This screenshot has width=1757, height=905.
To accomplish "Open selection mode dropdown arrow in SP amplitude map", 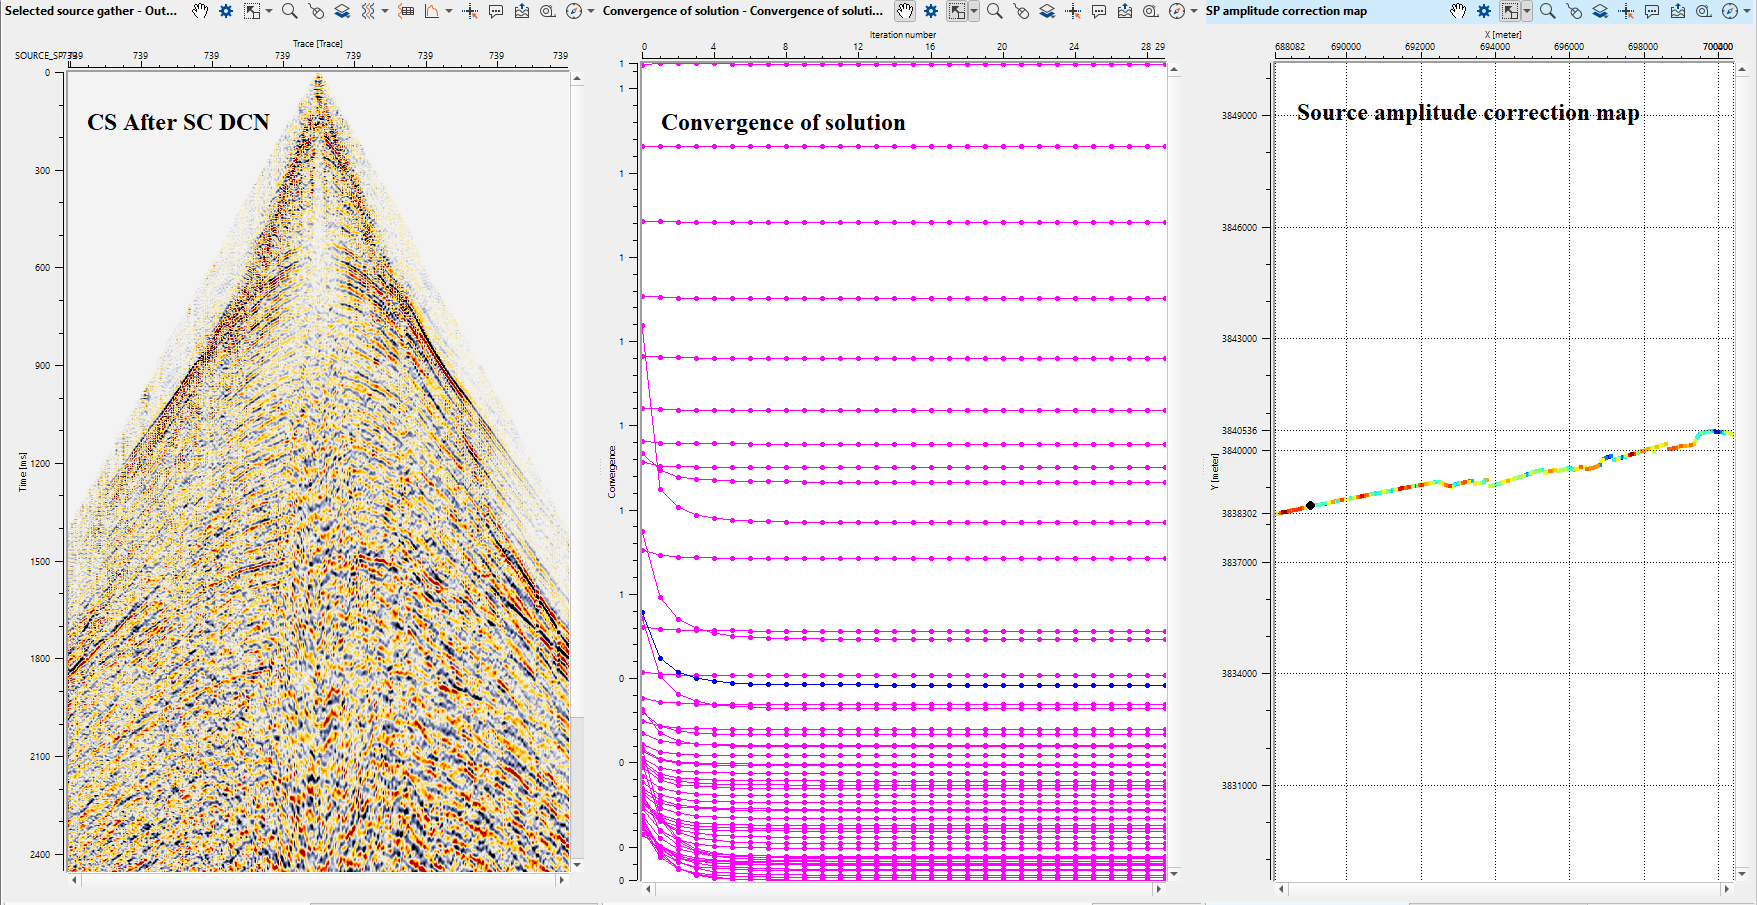I will 1527,11.
